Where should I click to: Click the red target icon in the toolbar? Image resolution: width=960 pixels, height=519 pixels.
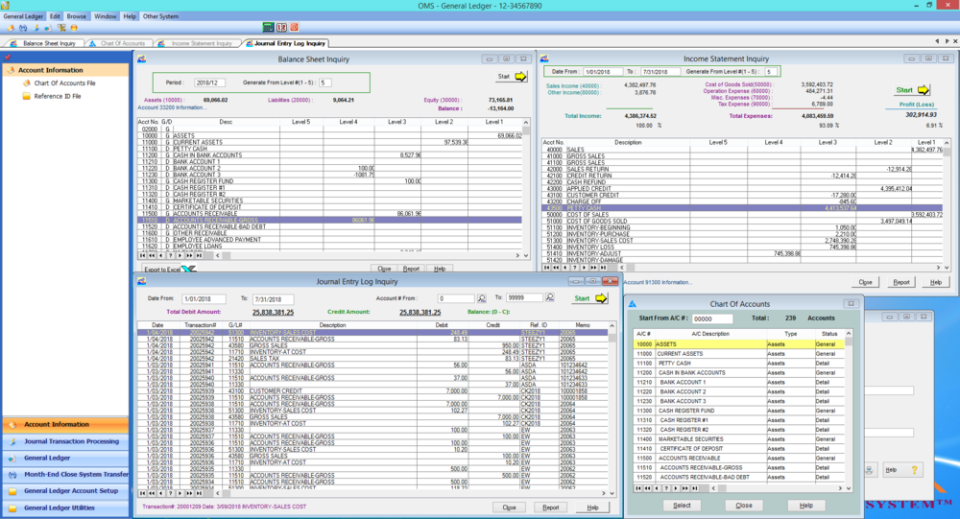point(294,28)
